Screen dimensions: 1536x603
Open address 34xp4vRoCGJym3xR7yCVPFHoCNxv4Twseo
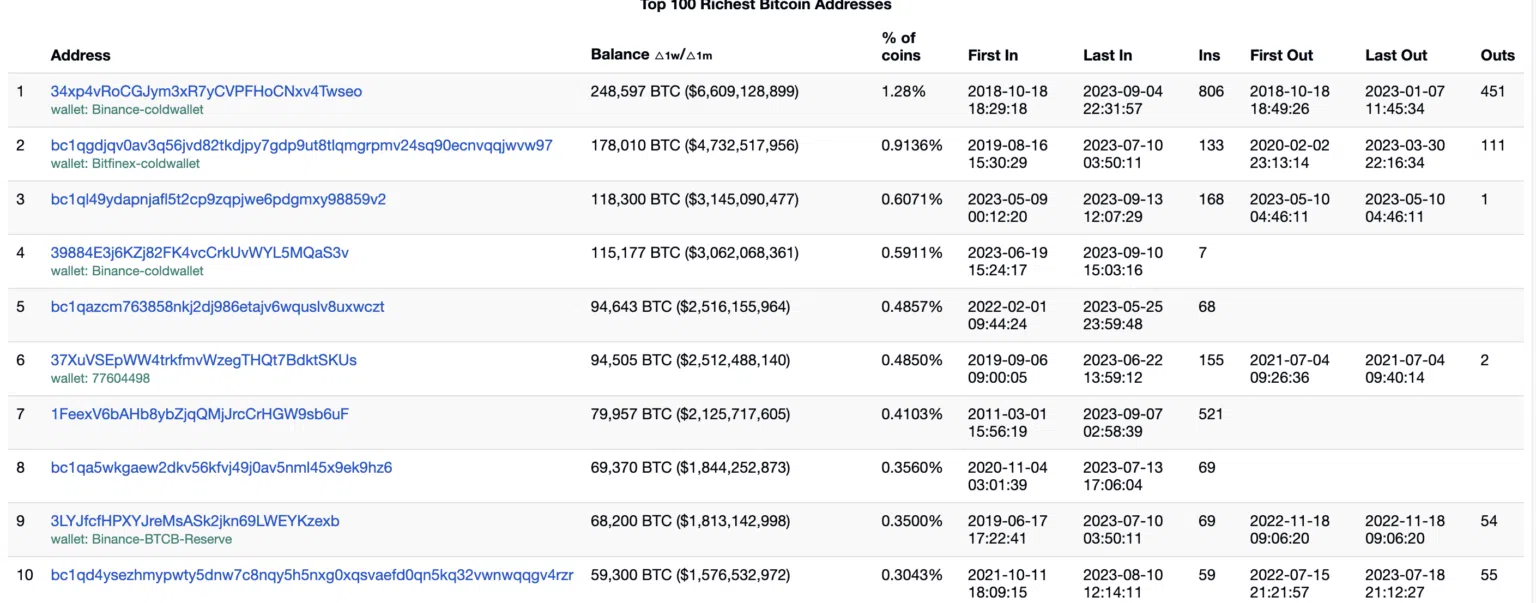pyautogui.click(x=206, y=91)
